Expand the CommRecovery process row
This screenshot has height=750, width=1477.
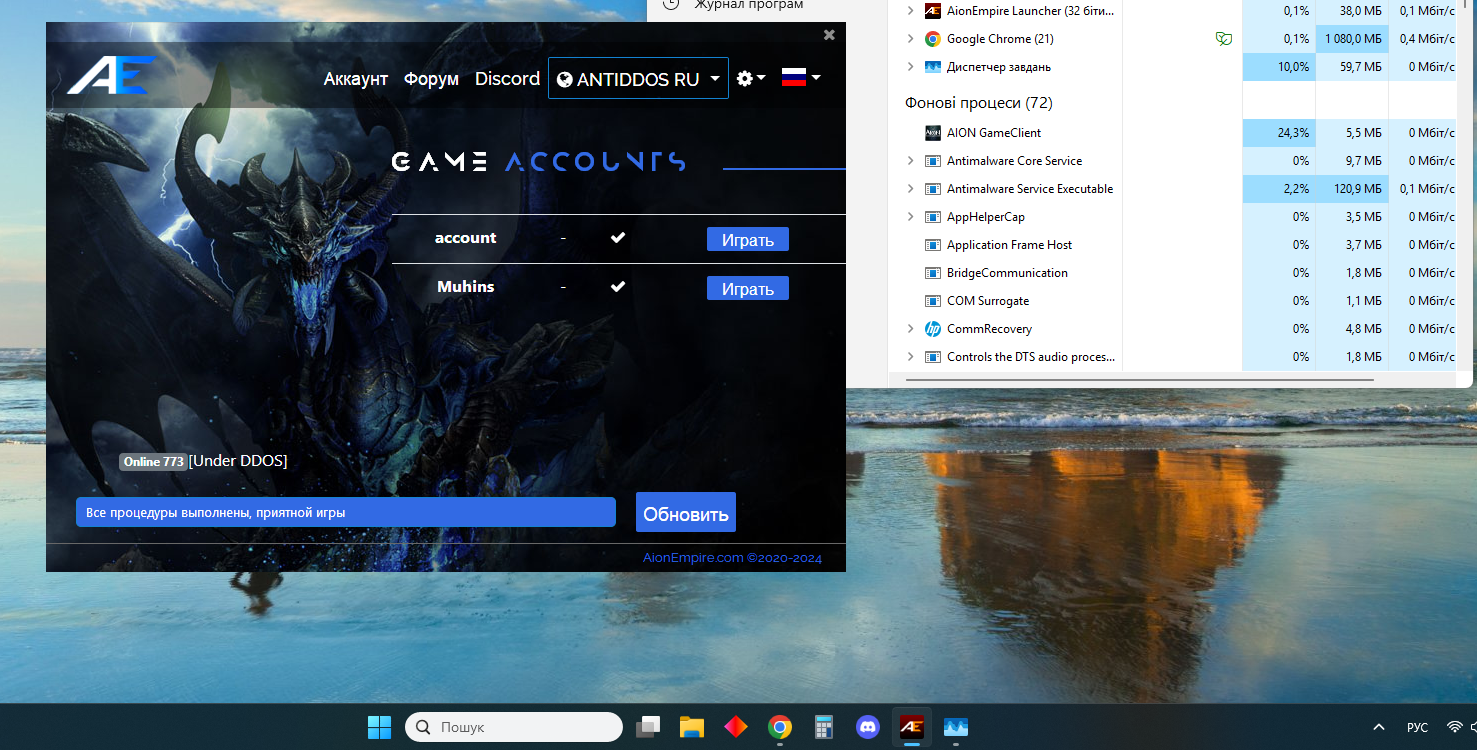tap(910, 329)
